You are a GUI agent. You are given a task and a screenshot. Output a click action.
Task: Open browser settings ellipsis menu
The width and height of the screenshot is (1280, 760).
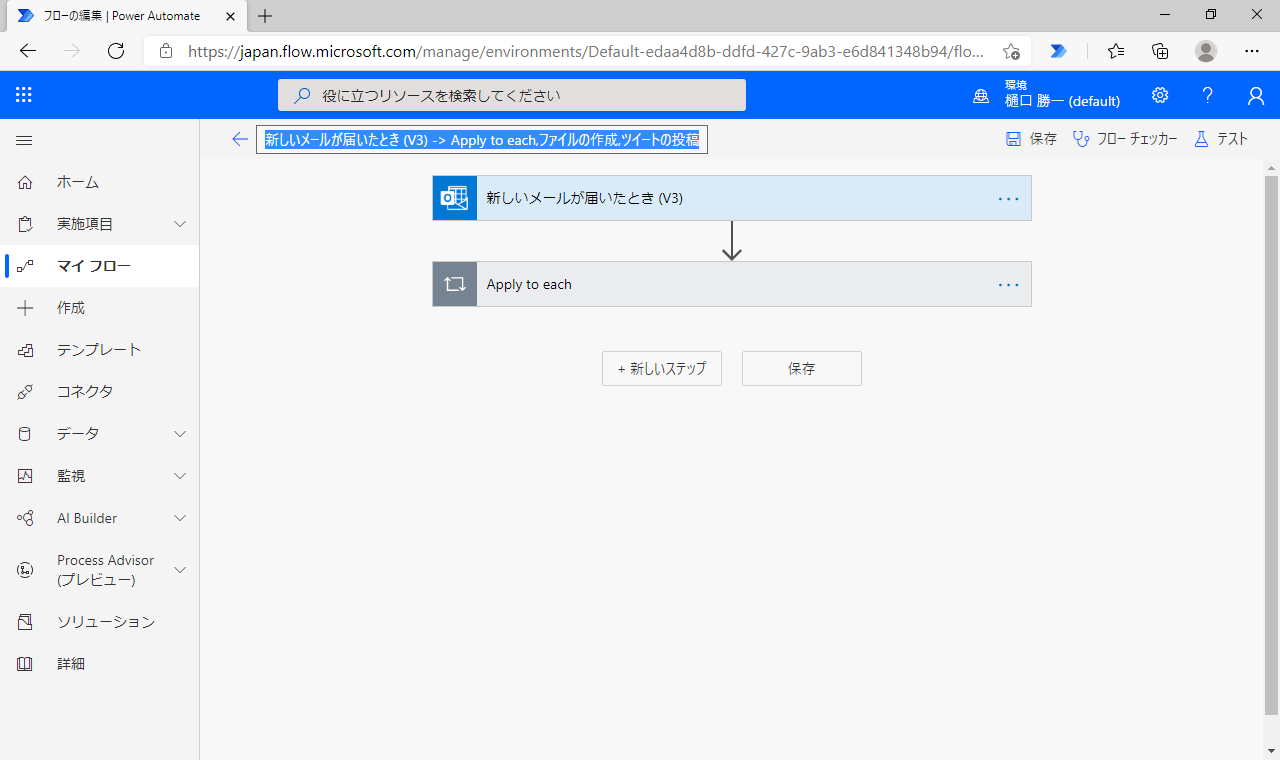1252,51
